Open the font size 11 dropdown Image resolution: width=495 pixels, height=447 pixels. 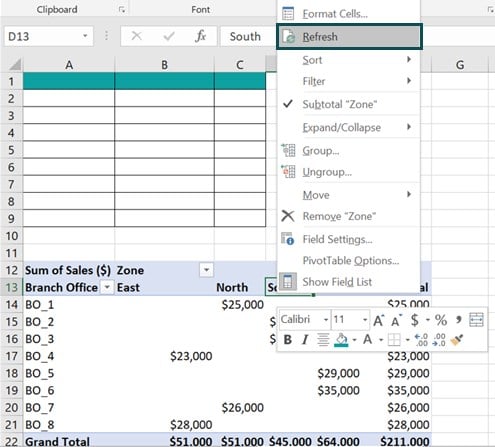[x=365, y=320]
